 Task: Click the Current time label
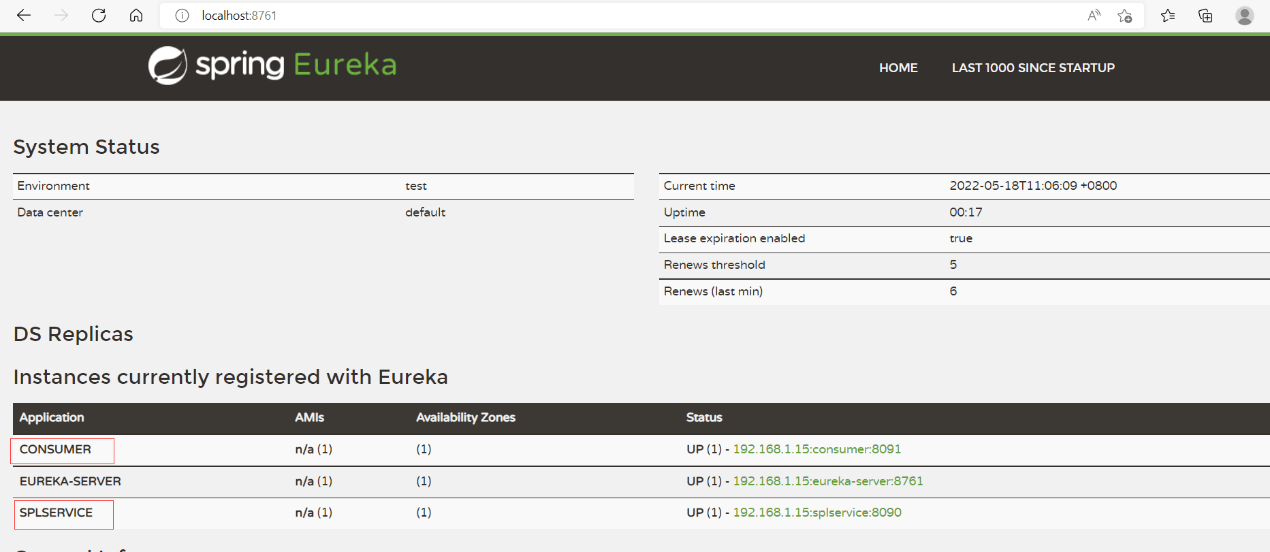coord(699,186)
